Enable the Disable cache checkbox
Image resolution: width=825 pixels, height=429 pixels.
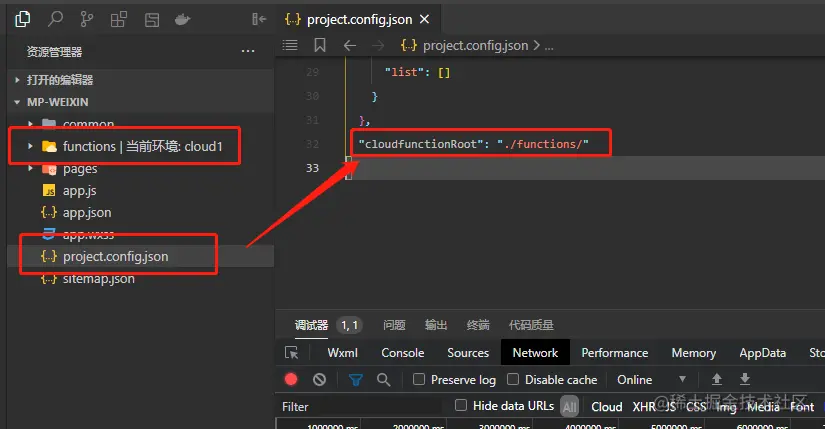coord(513,379)
